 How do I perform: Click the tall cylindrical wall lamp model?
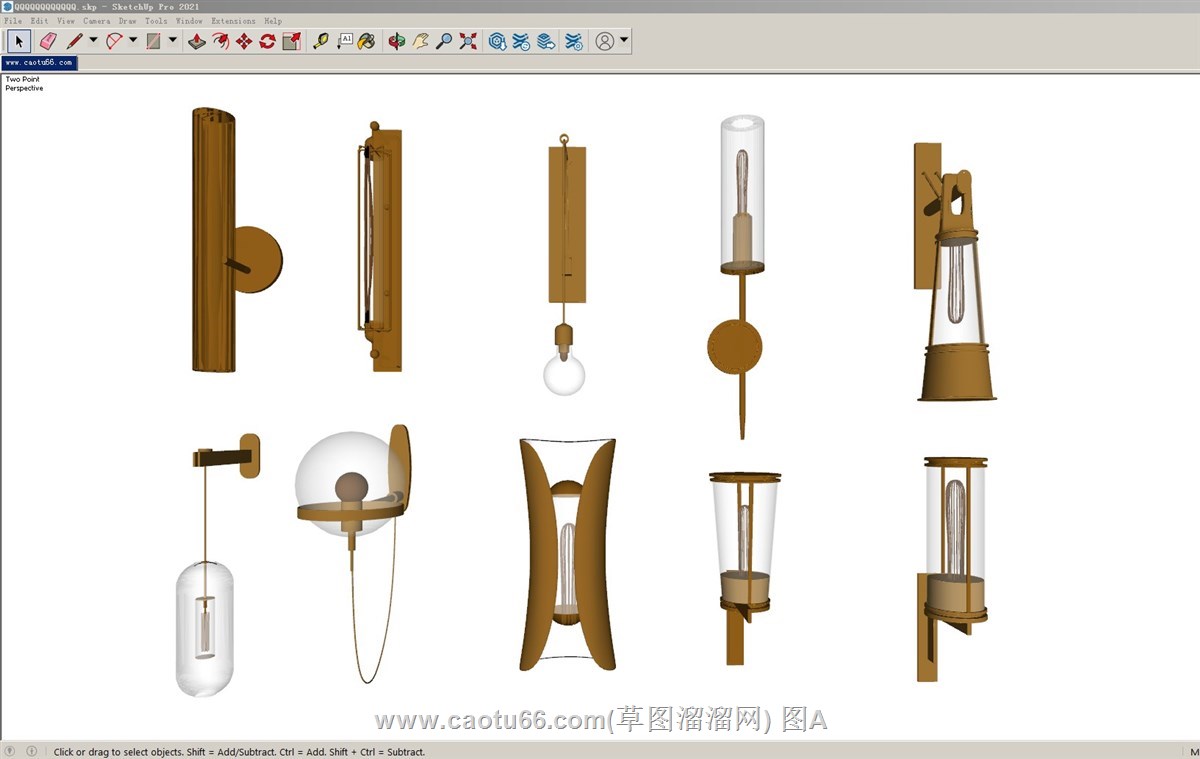click(x=213, y=240)
